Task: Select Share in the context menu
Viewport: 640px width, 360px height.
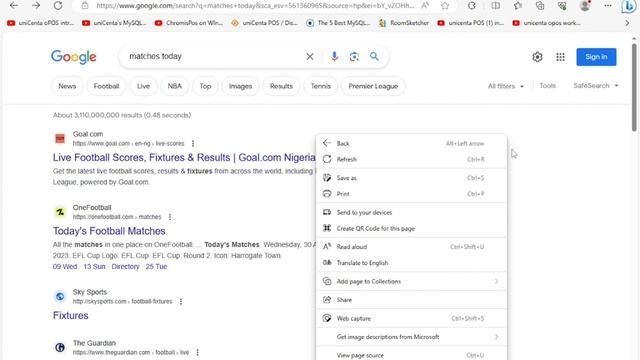Action: (x=411, y=300)
